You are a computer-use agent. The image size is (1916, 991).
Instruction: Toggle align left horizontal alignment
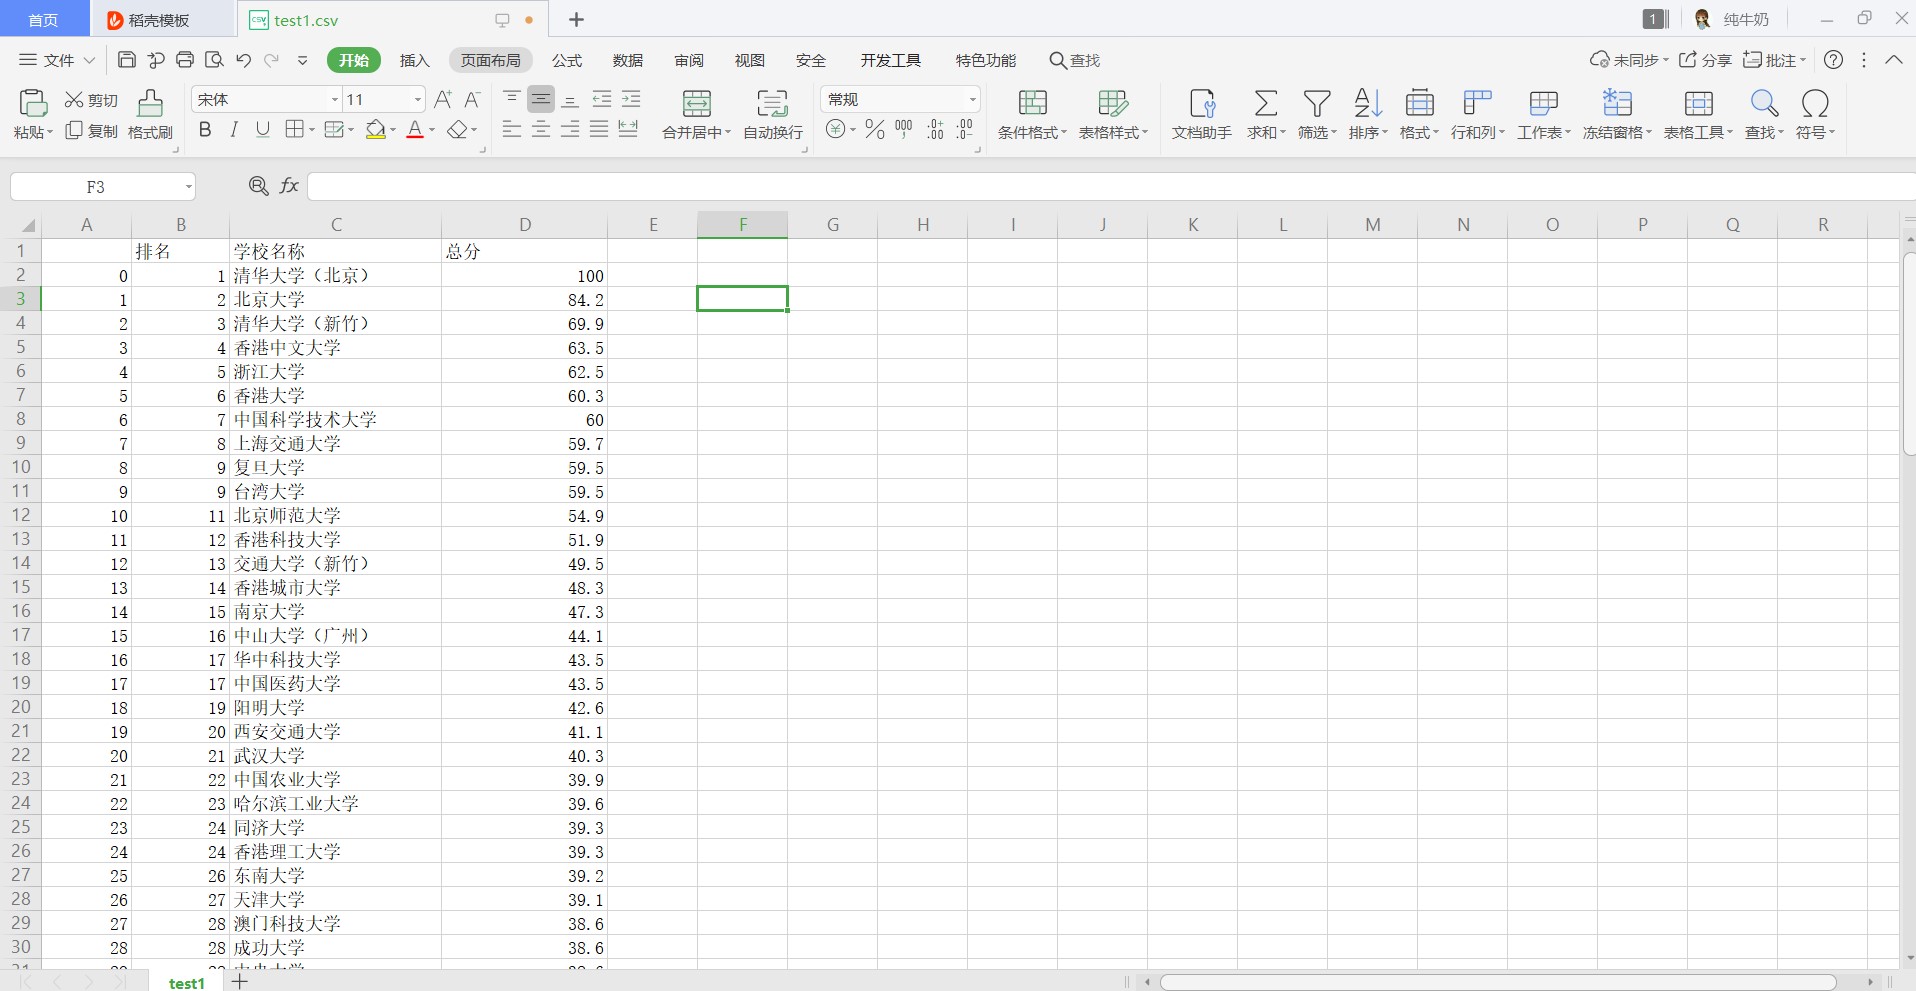[x=511, y=130]
